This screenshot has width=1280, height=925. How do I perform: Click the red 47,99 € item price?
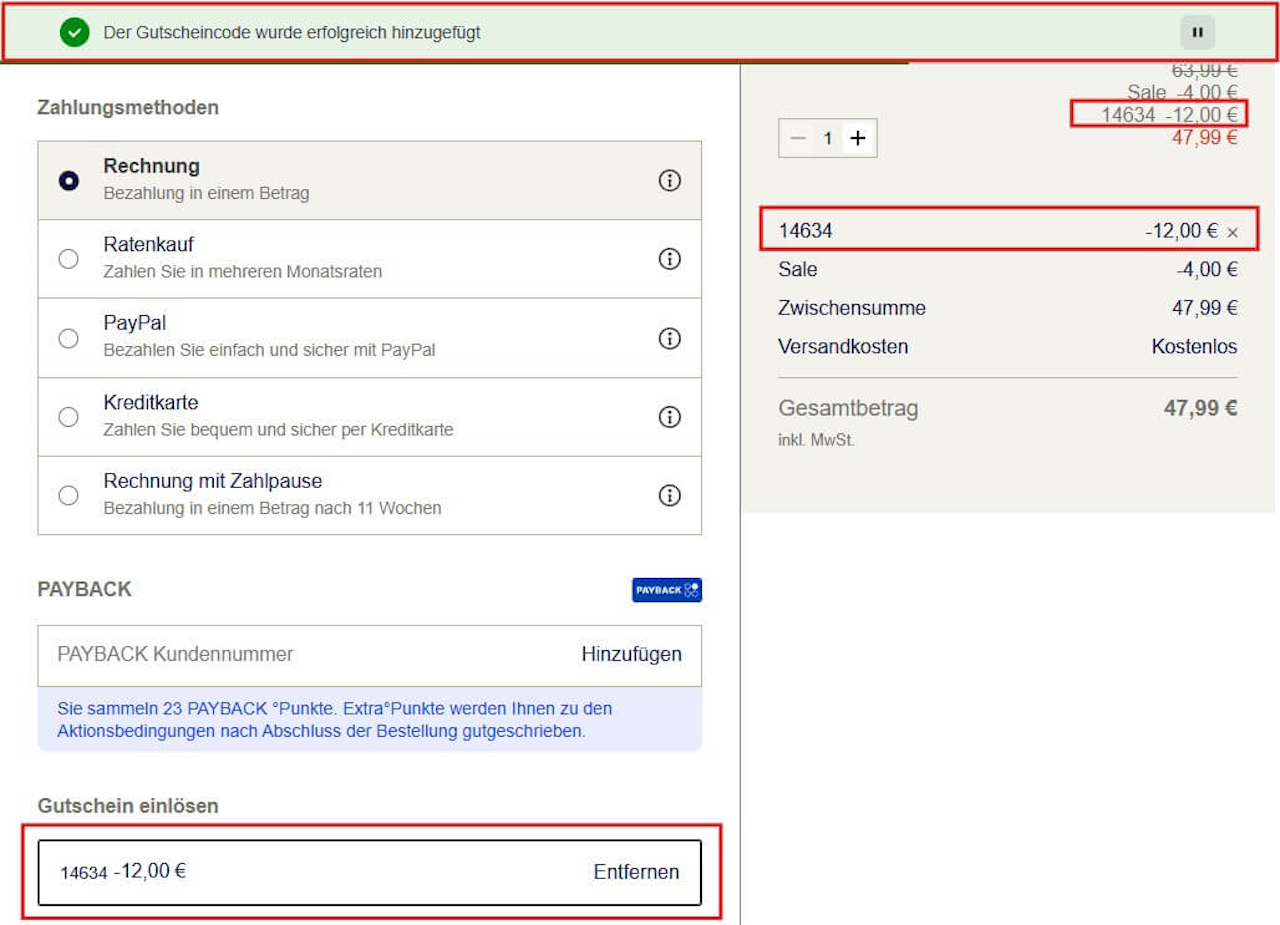point(1205,138)
